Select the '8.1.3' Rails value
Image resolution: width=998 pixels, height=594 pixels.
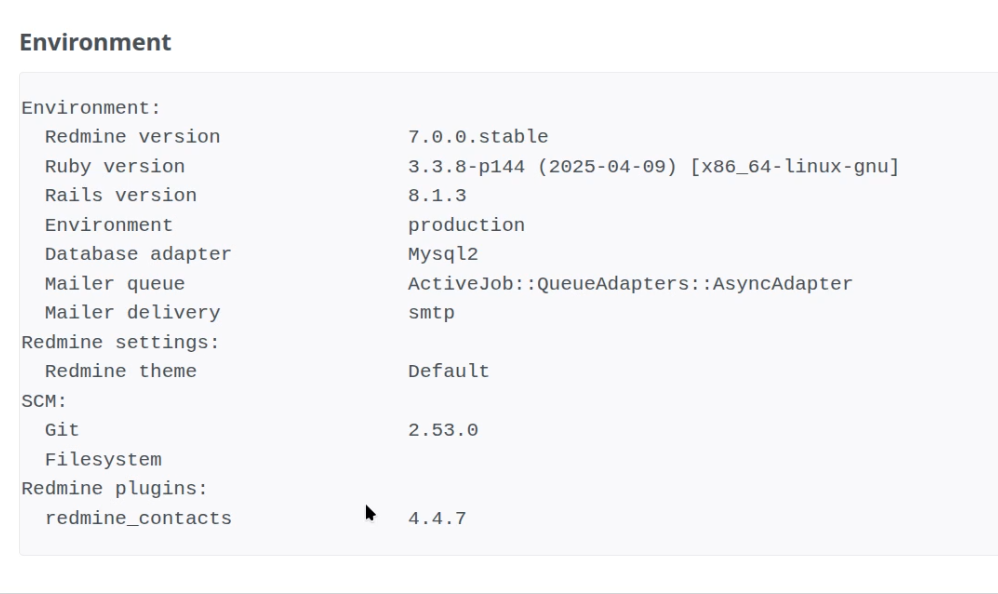[x=437, y=195]
